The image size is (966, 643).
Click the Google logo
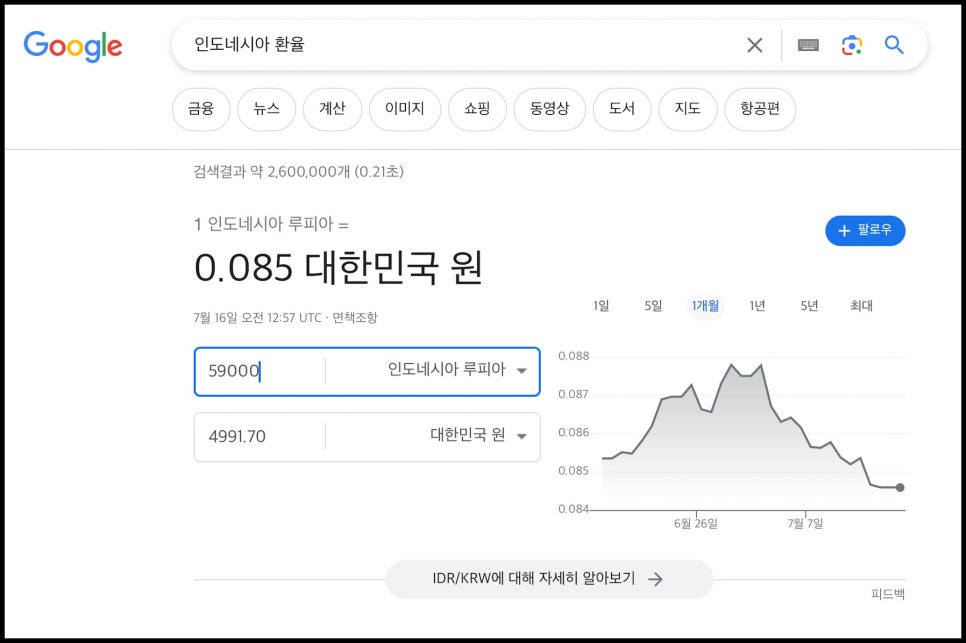pos(73,46)
